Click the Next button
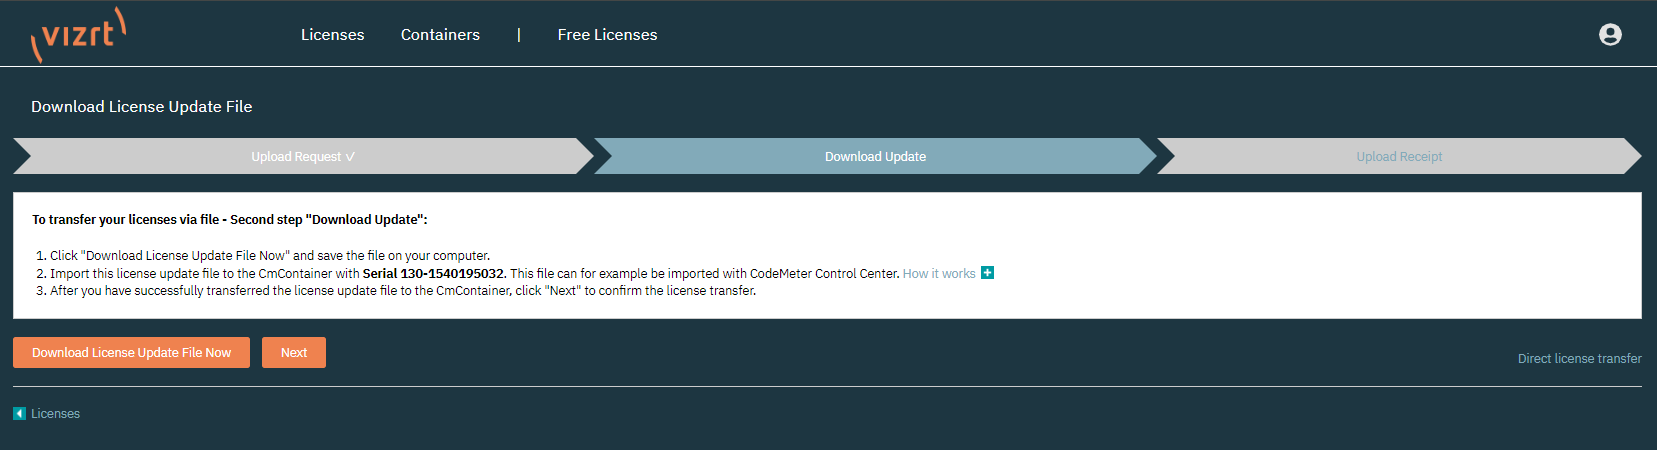 tap(294, 353)
